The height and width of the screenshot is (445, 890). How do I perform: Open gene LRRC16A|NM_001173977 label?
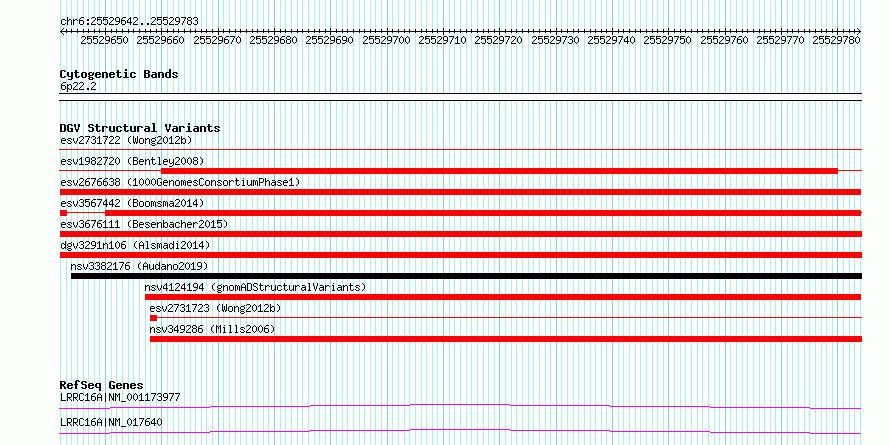(x=120, y=397)
